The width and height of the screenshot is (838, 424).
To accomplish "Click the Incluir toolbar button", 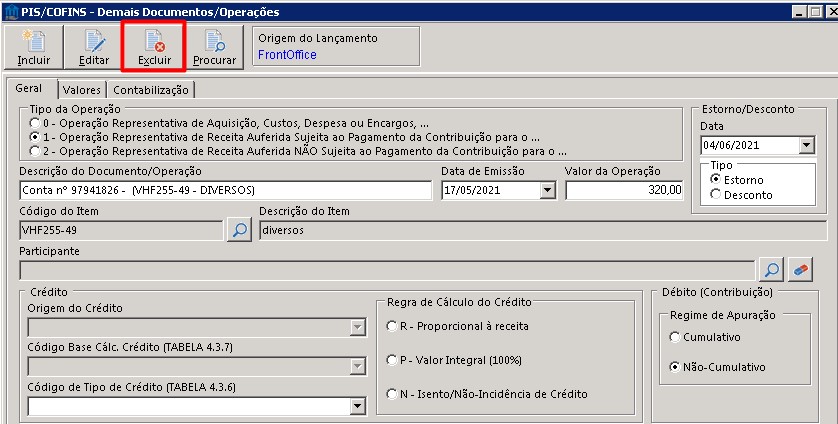I will 34,48.
